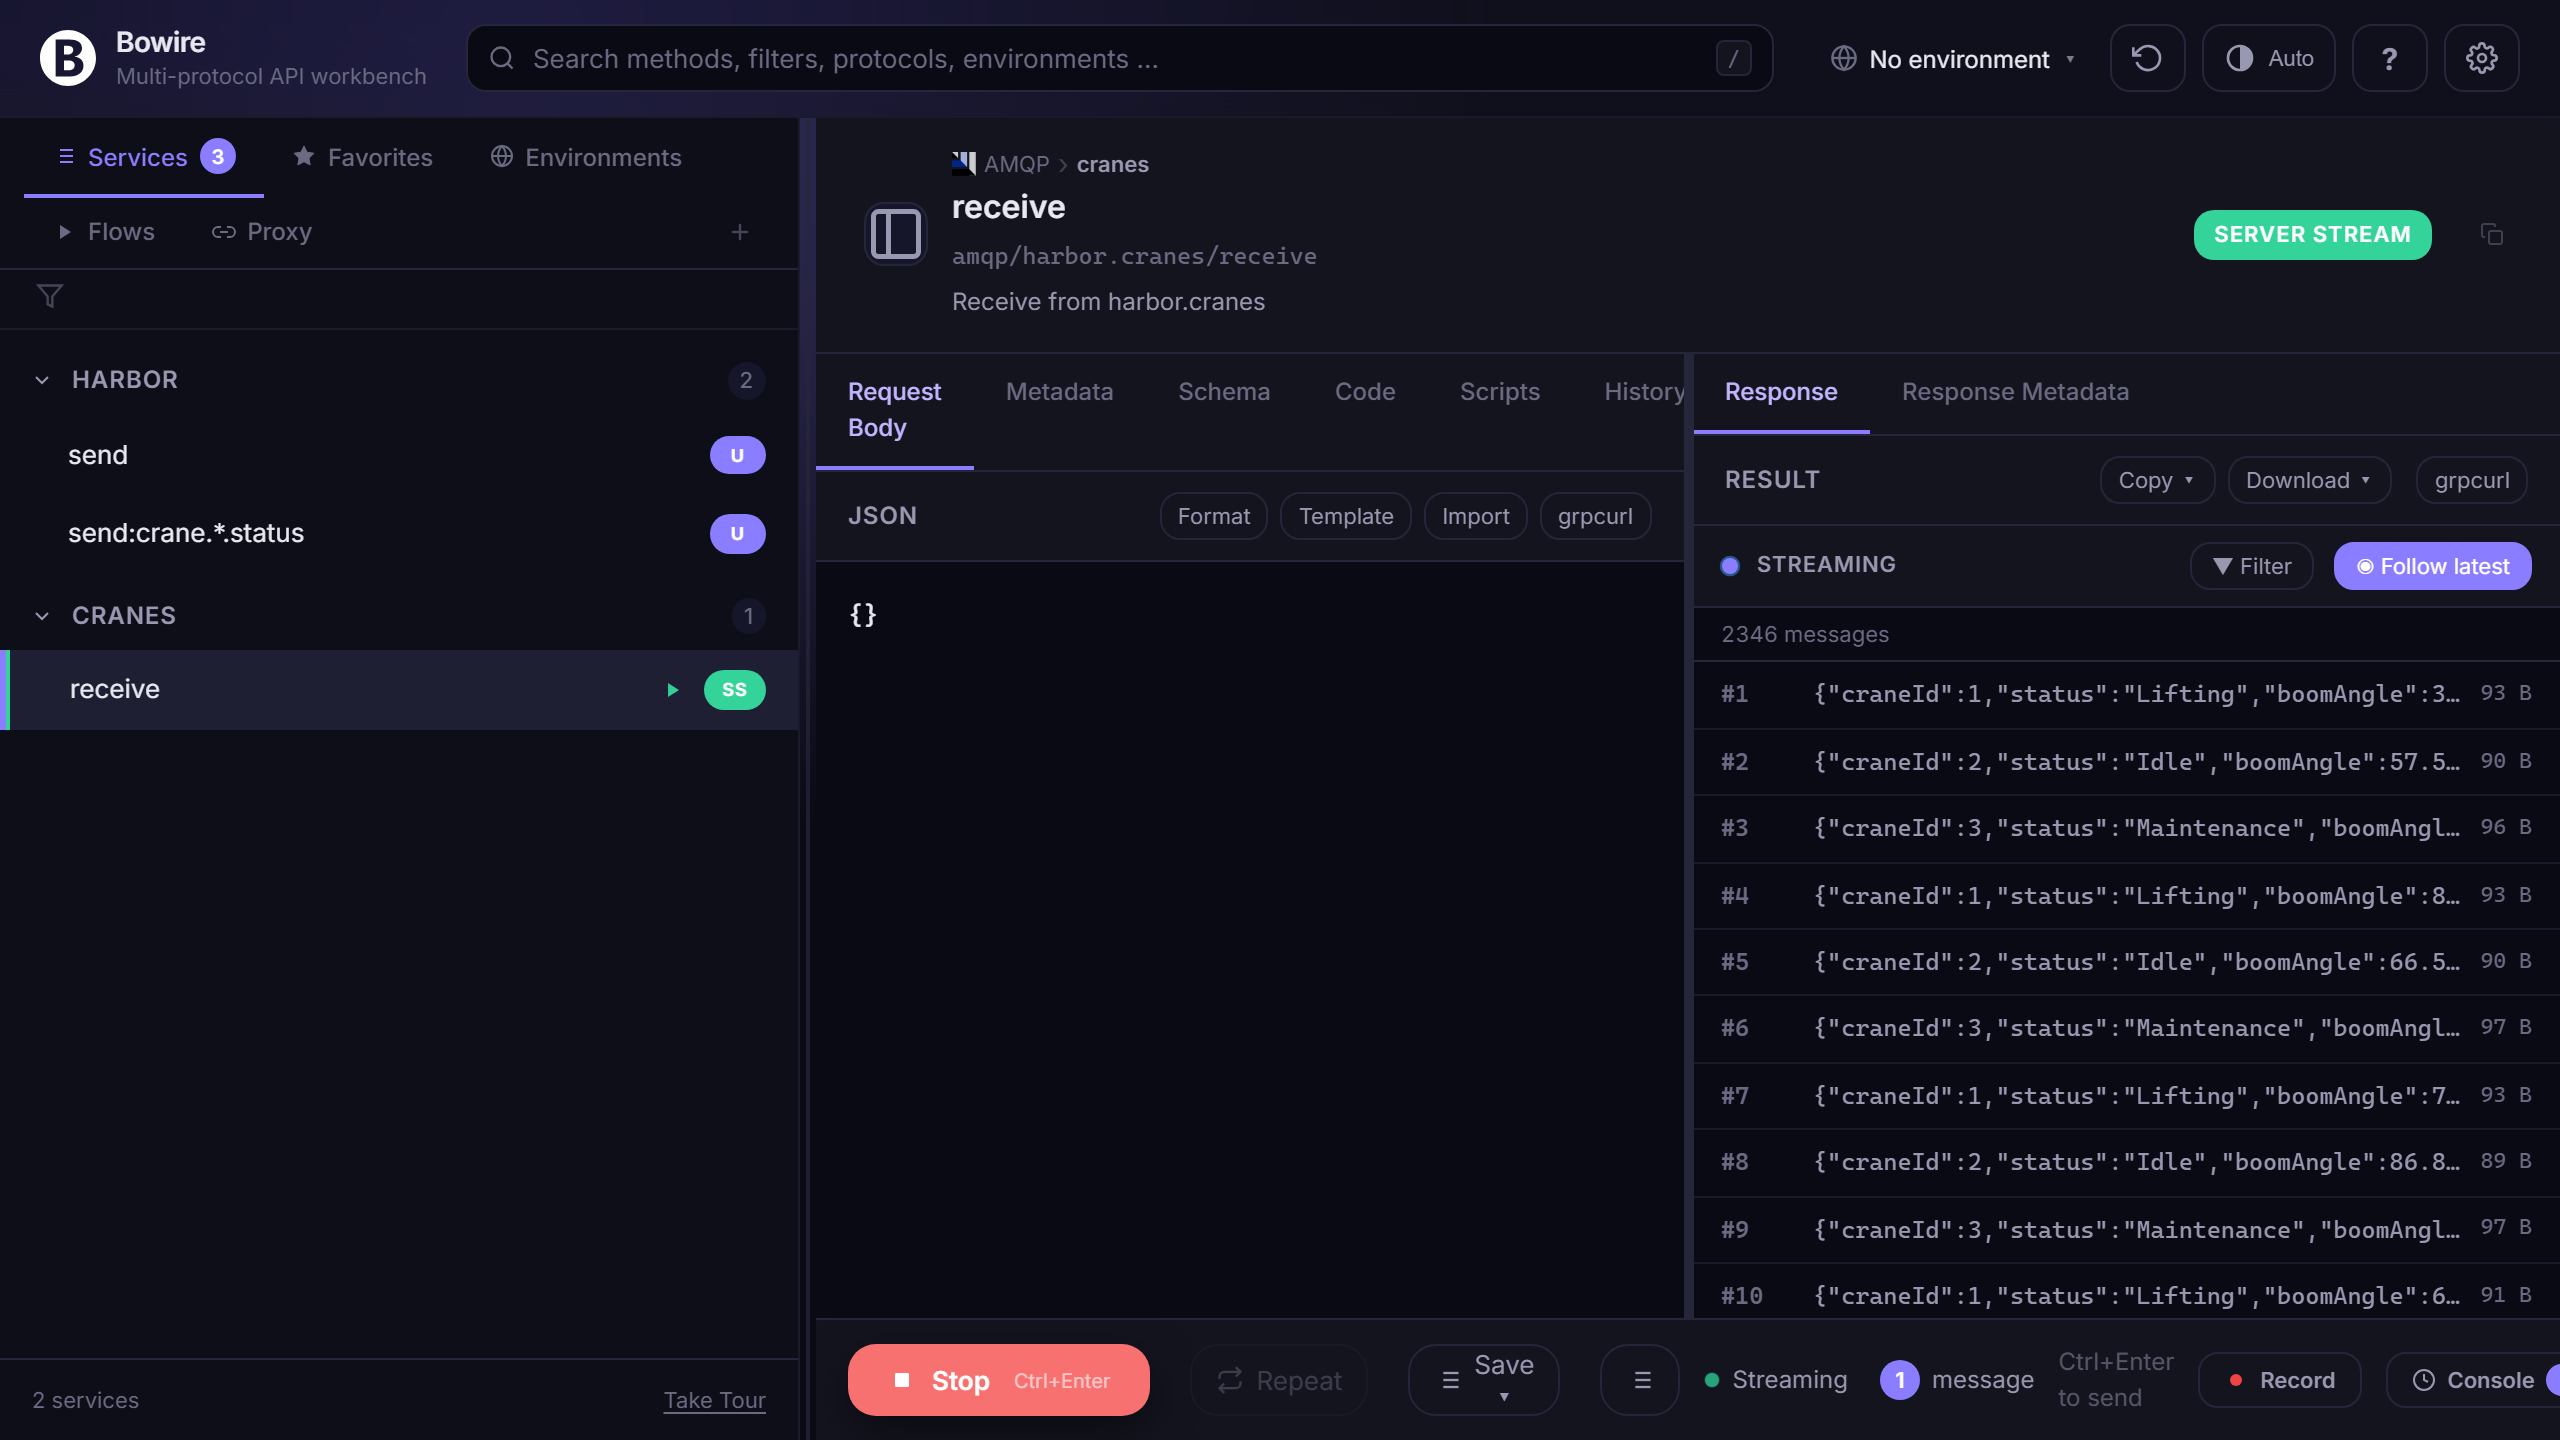This screenshot has width=2560, height=1440.
Task: Click the funnel filter icon in sidebar
Action: (50, 296)
